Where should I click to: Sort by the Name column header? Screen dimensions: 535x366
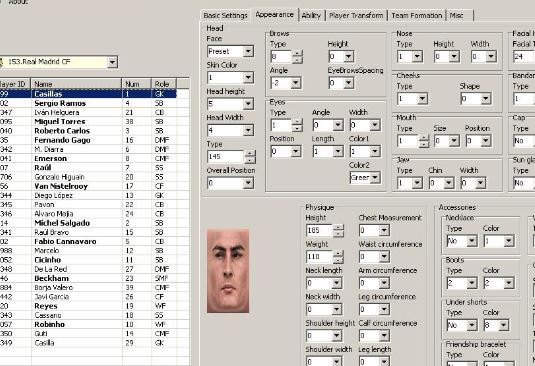point(76,84)
